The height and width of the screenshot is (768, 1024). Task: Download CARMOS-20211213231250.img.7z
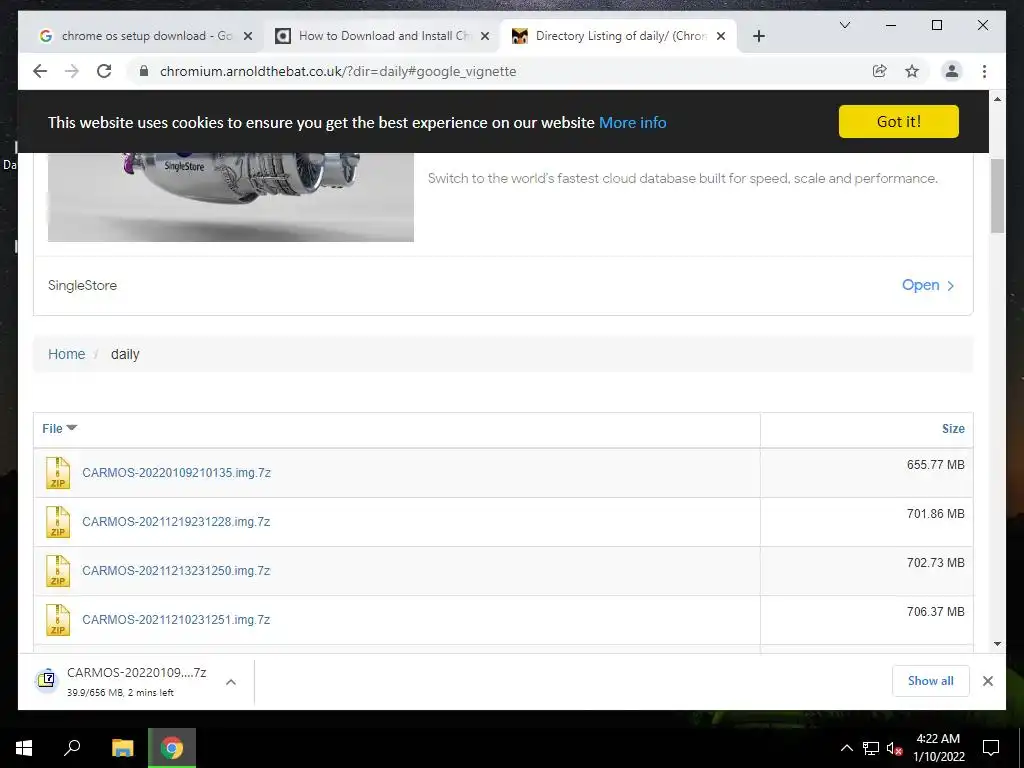click(x=176, y=571)
